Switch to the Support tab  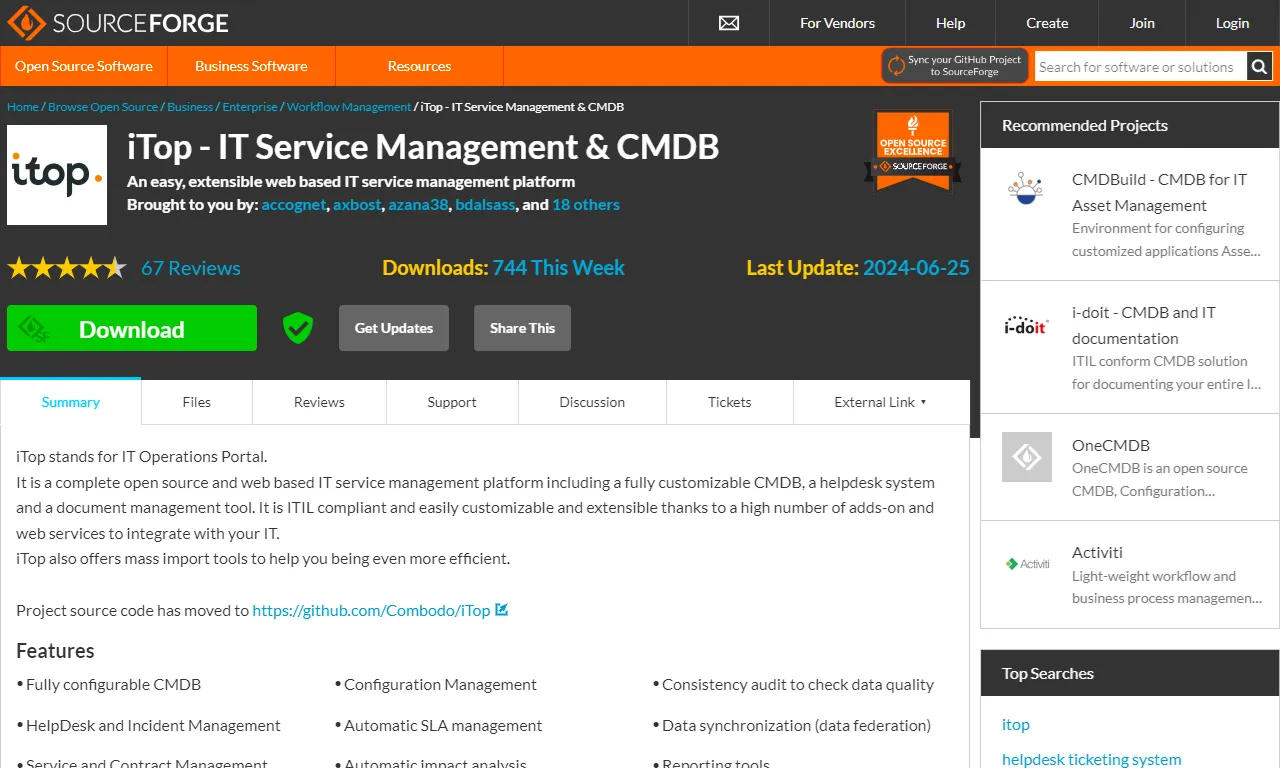pyautogui.click(x=452, y=402)
